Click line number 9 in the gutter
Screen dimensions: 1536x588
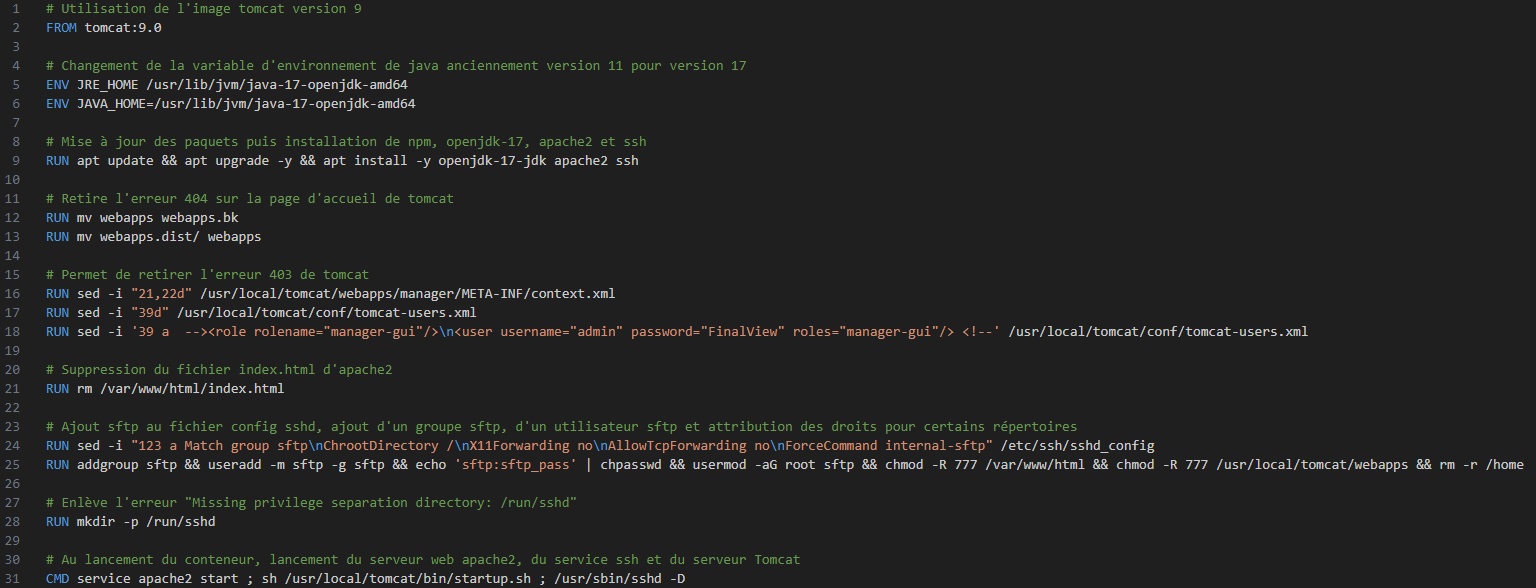click(x=16, y=160)
